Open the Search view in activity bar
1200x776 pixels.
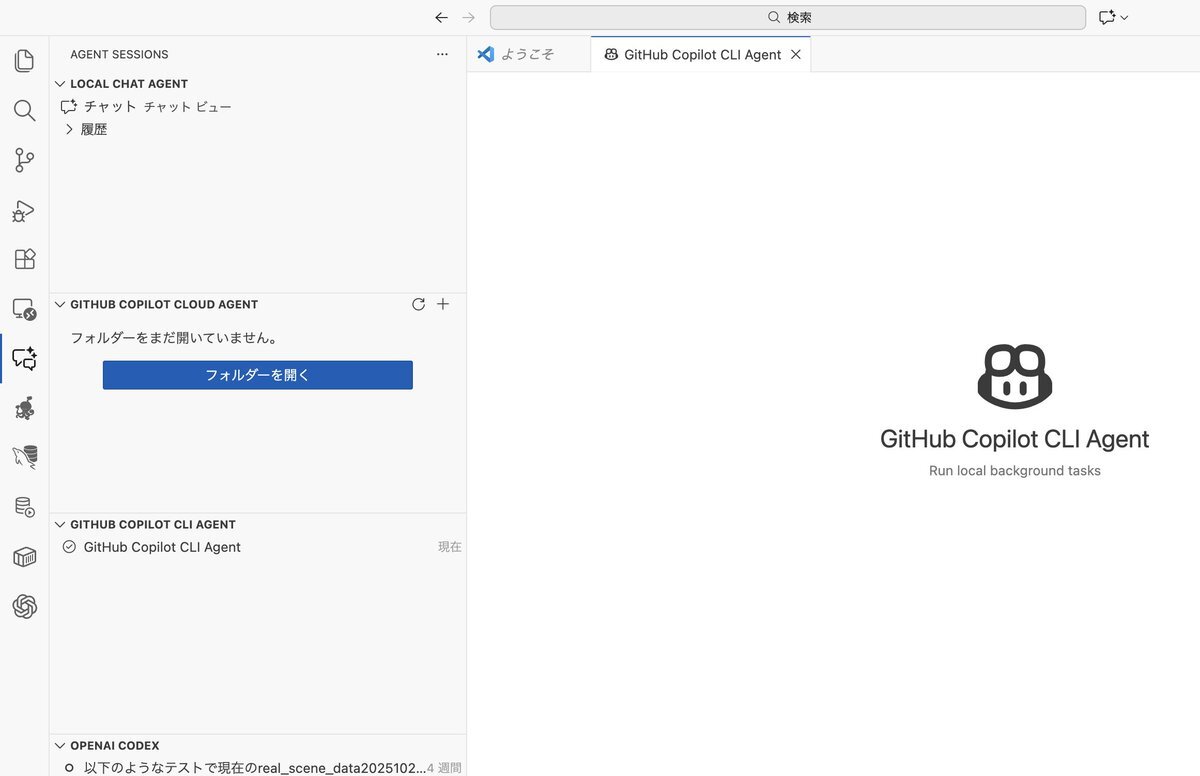point(25,110)
